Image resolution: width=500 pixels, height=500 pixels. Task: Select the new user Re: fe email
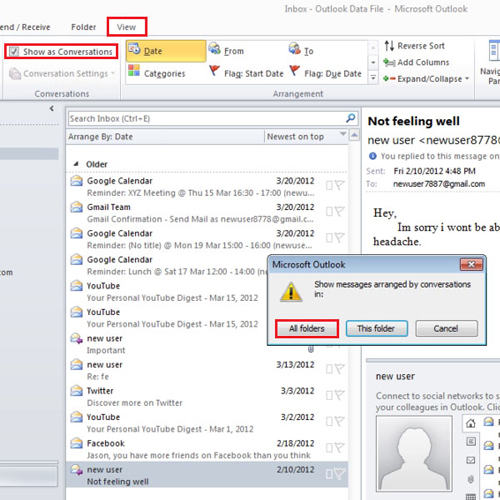point(207,371)
